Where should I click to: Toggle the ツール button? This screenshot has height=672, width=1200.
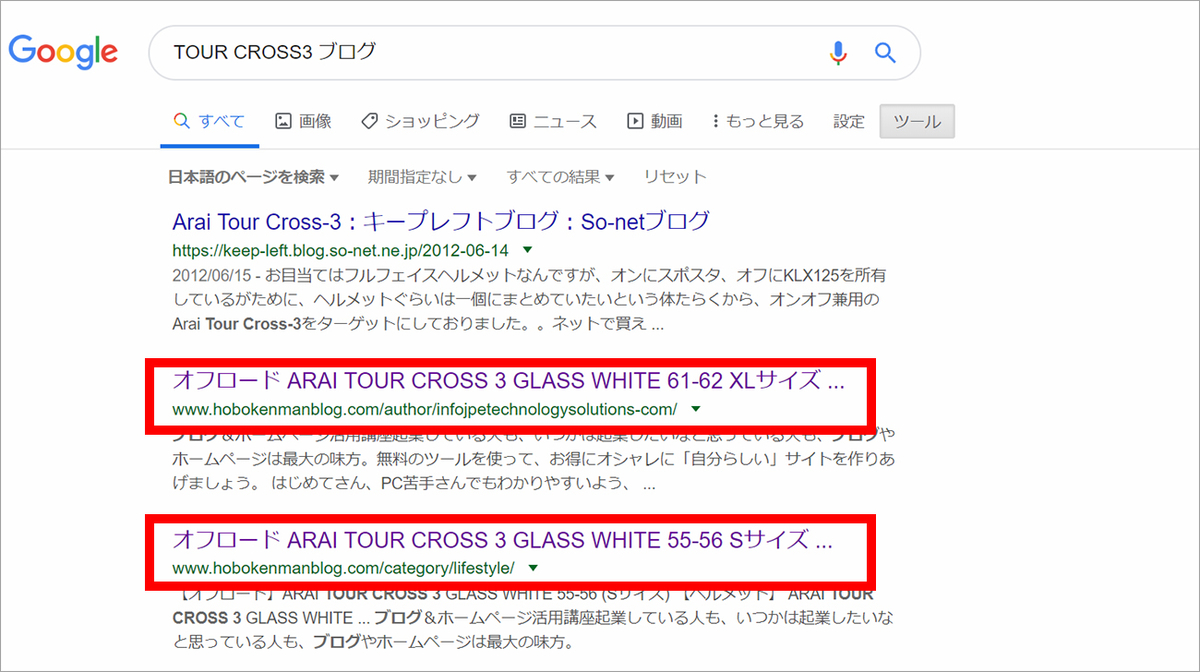point(917,121)
